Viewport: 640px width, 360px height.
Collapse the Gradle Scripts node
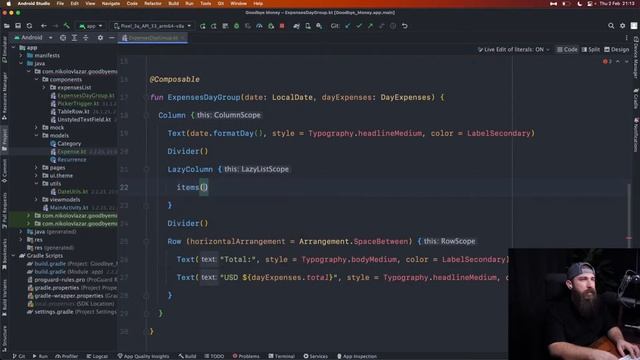13,256
